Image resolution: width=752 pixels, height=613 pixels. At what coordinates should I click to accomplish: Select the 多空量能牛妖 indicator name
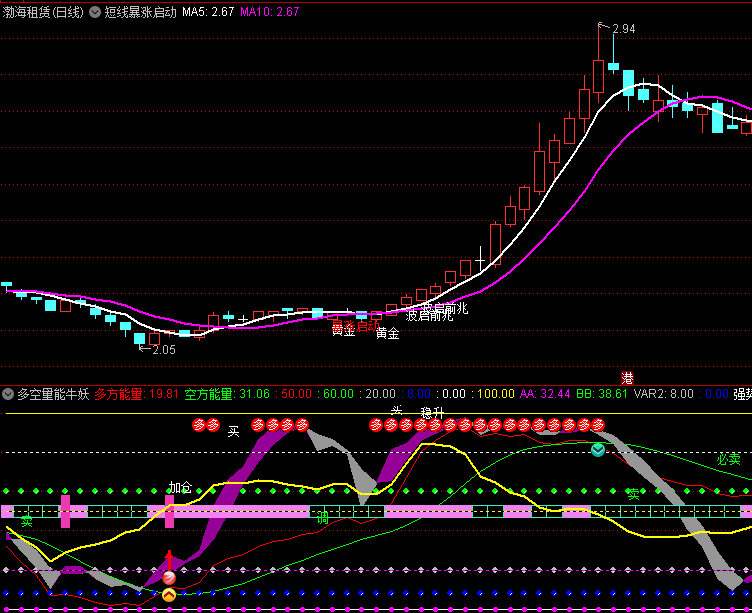(x=53, y=394)
